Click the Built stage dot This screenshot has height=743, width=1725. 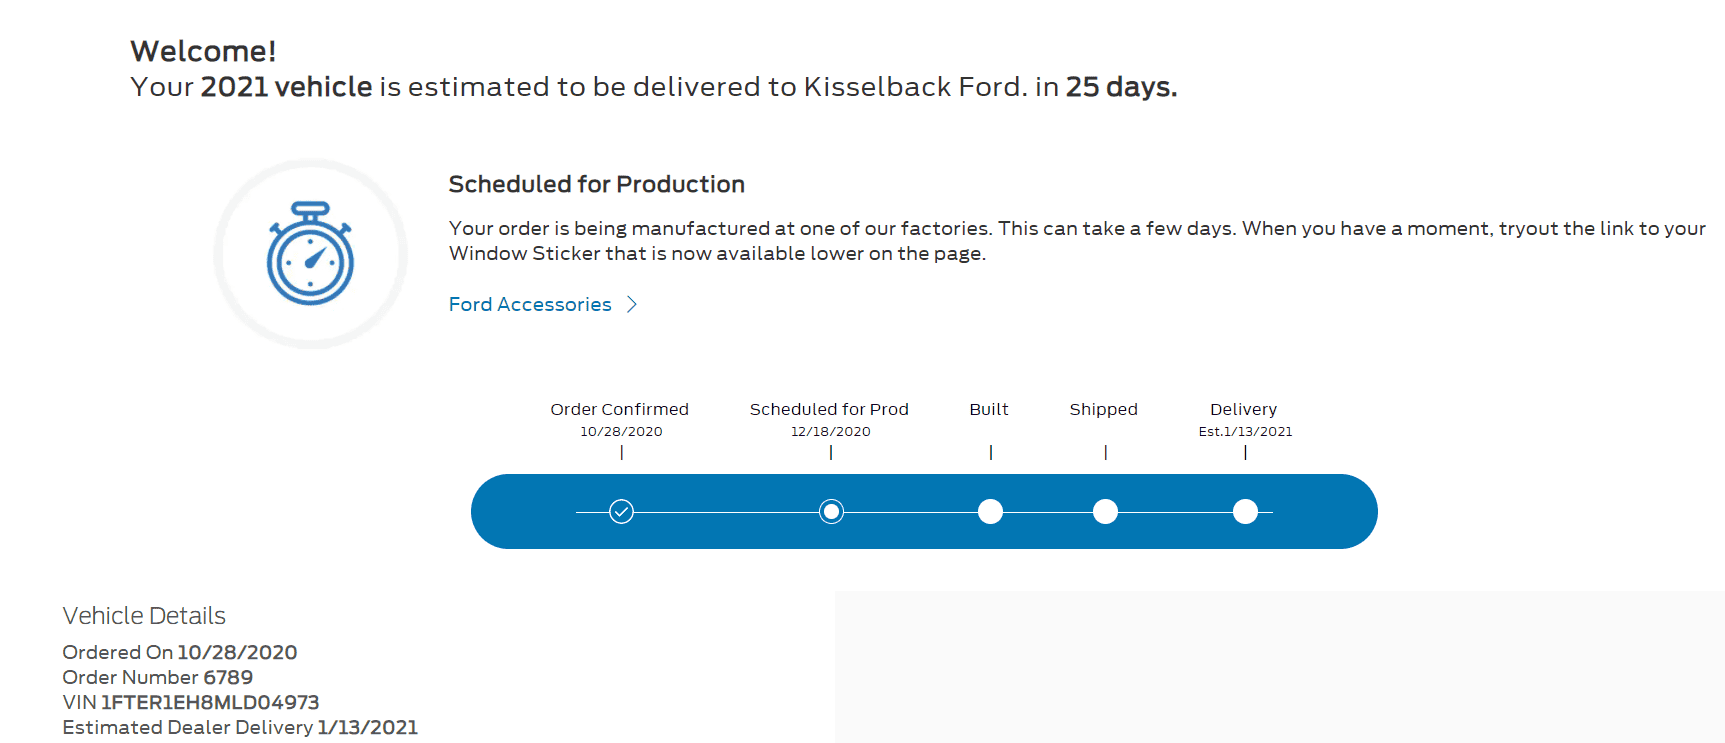[x=990, y=512]
